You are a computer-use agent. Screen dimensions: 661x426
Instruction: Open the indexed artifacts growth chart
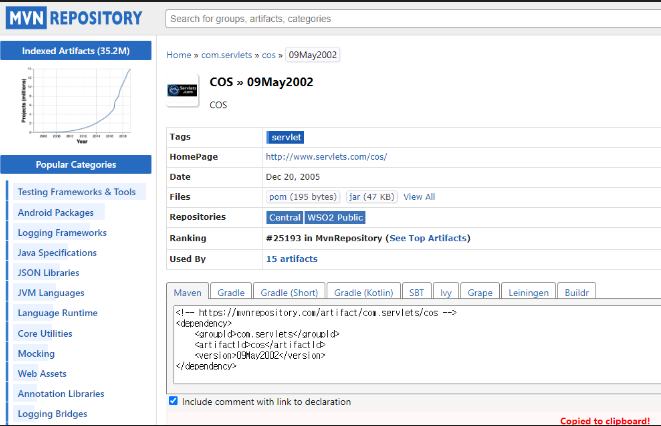click(x=77, y=105)
